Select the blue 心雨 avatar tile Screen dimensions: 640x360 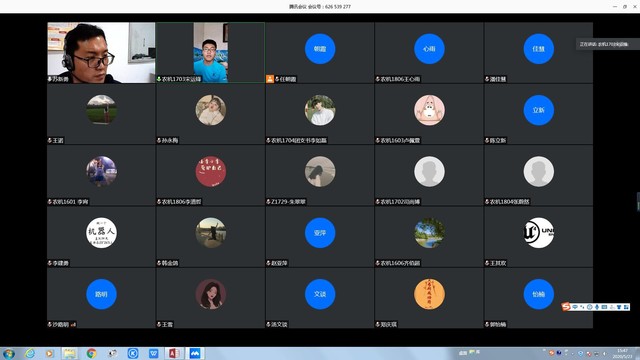click(429, 49)
